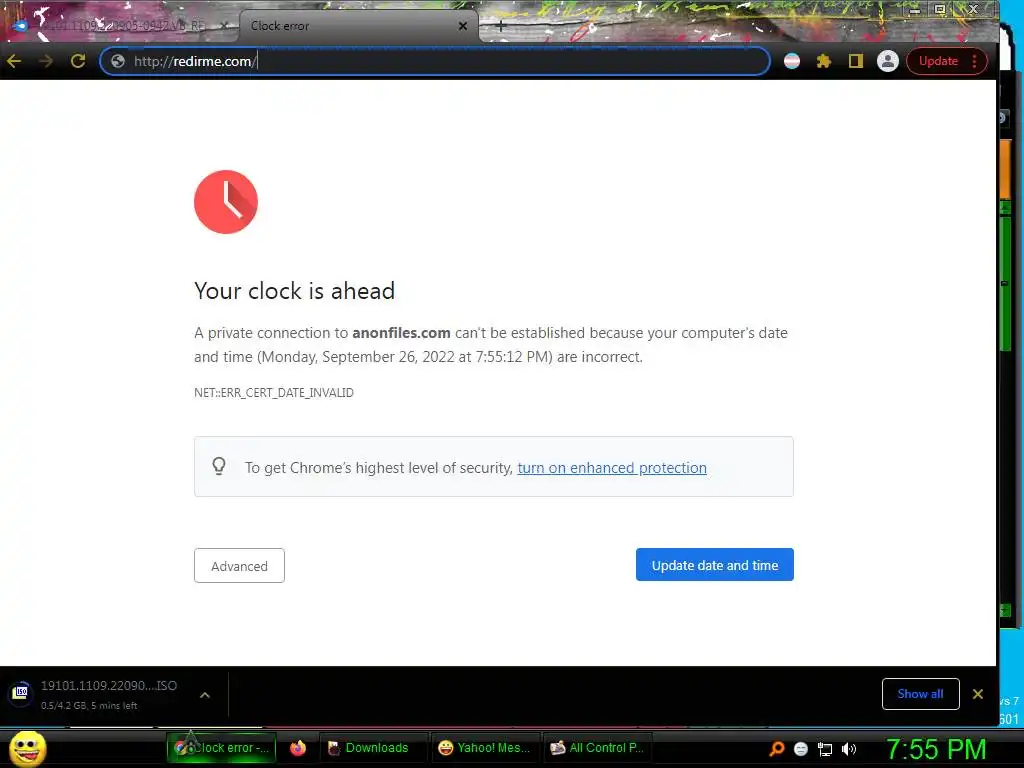Click 'Your clock is ahead' heading
1024x768 pixels.
pyautogui.click(x=295, y=291)
